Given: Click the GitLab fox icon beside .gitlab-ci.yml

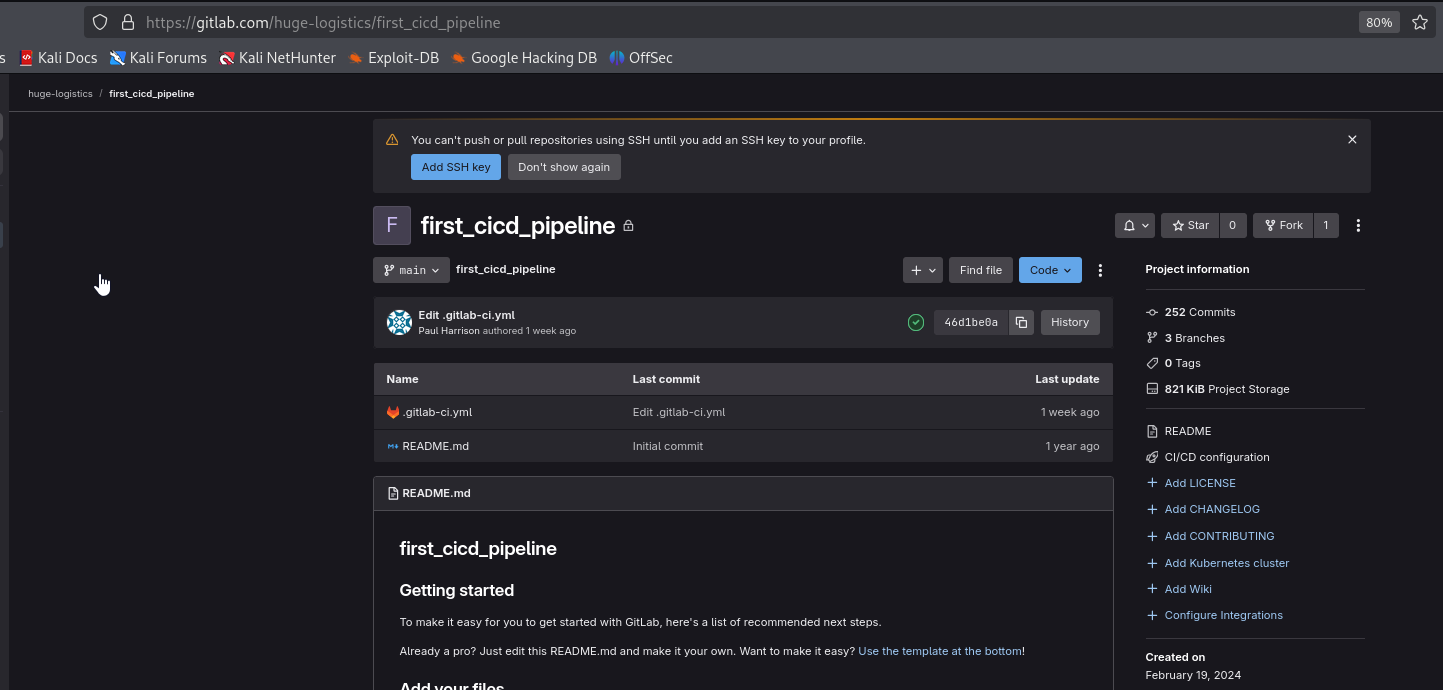Looking at the screenshot, I should (393, 412).
